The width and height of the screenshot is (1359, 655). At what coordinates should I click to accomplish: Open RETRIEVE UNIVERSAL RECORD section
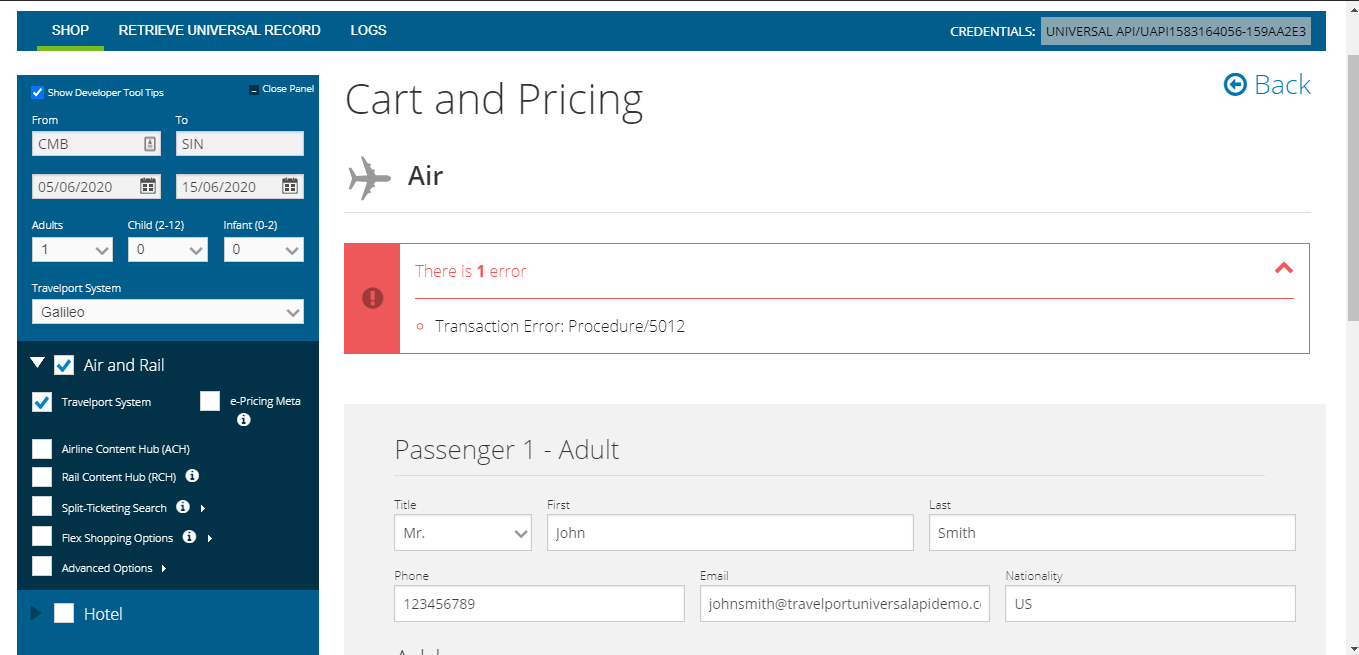219,30
